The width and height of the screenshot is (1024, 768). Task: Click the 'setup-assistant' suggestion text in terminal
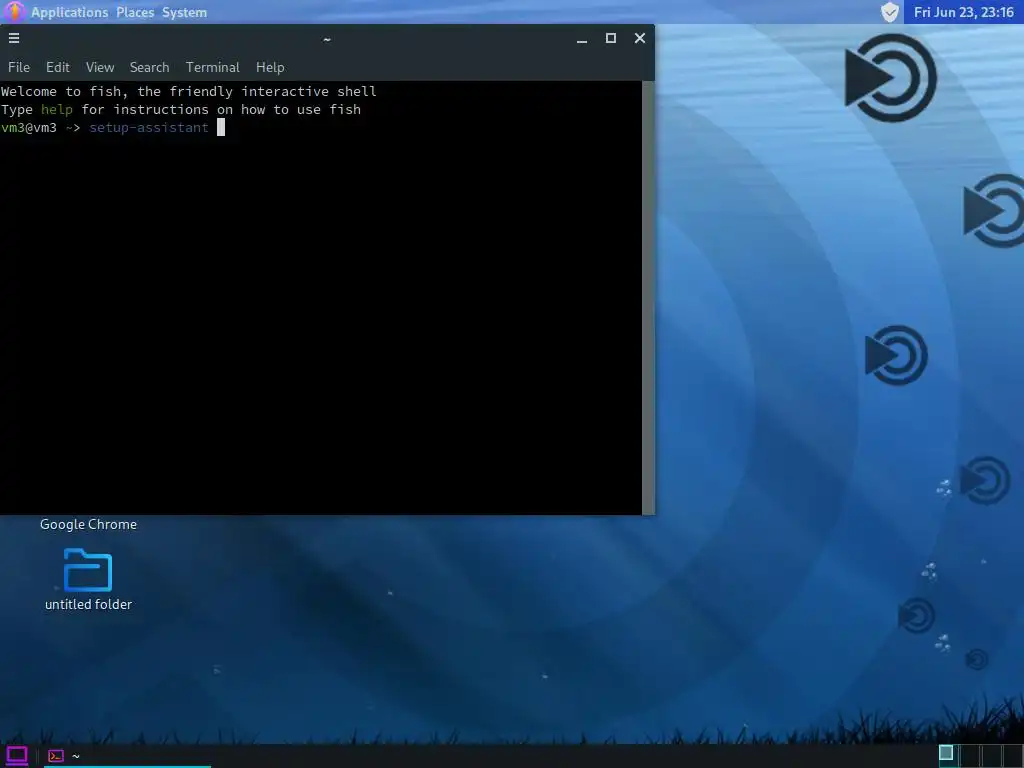pos(149,127)
